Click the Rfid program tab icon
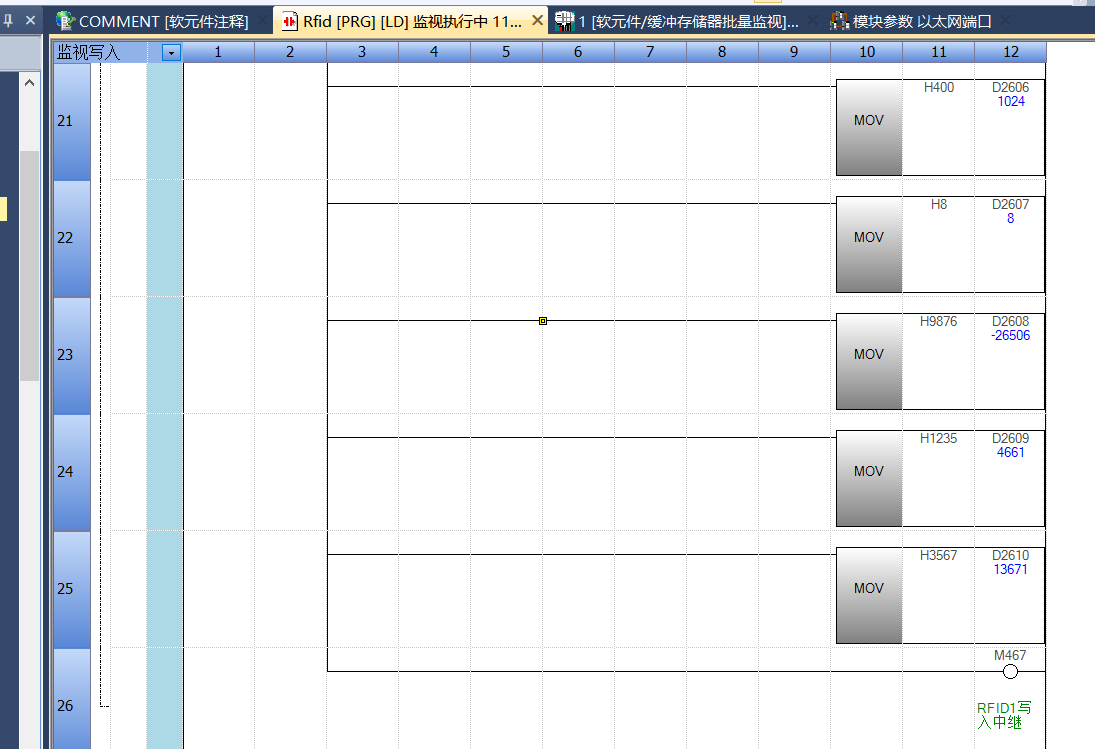The image size is (1095, 749). tap(290, 21)
